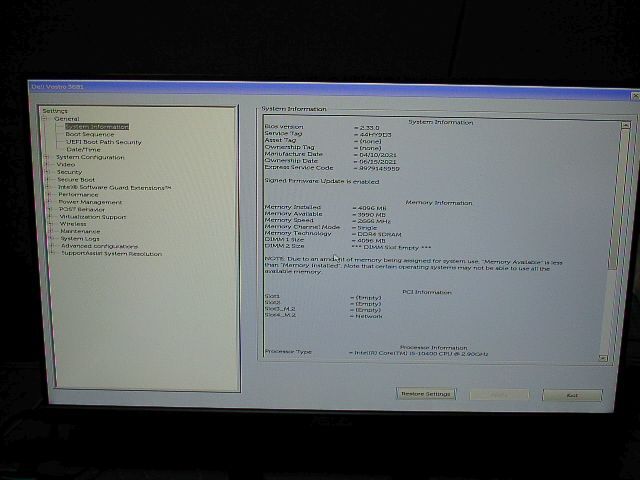Select SupportAssist System Resolution
This screenshot has height=480, width=640.
[111, 253]
